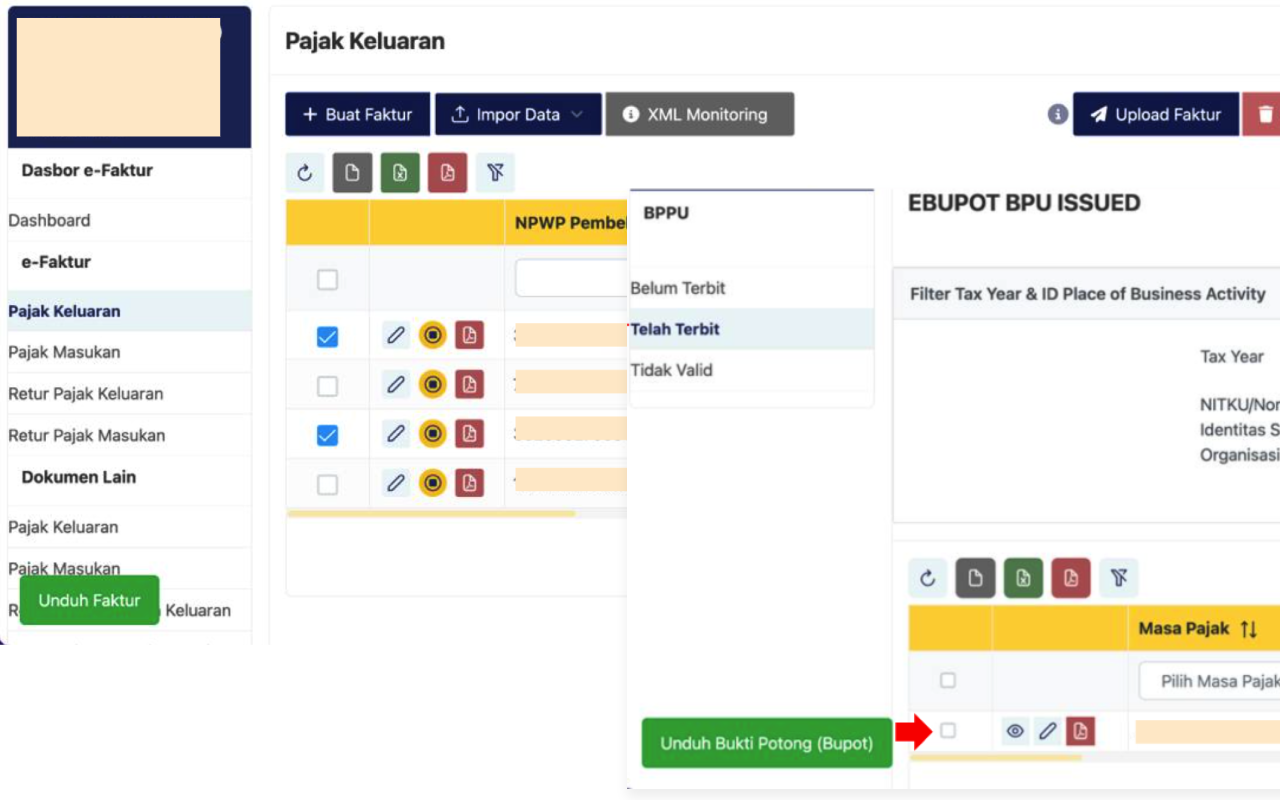Screen dimensions: 1280x800
Task: Click the Dasbor e-Faktur section heading
Action: click(x=87, y=170)
